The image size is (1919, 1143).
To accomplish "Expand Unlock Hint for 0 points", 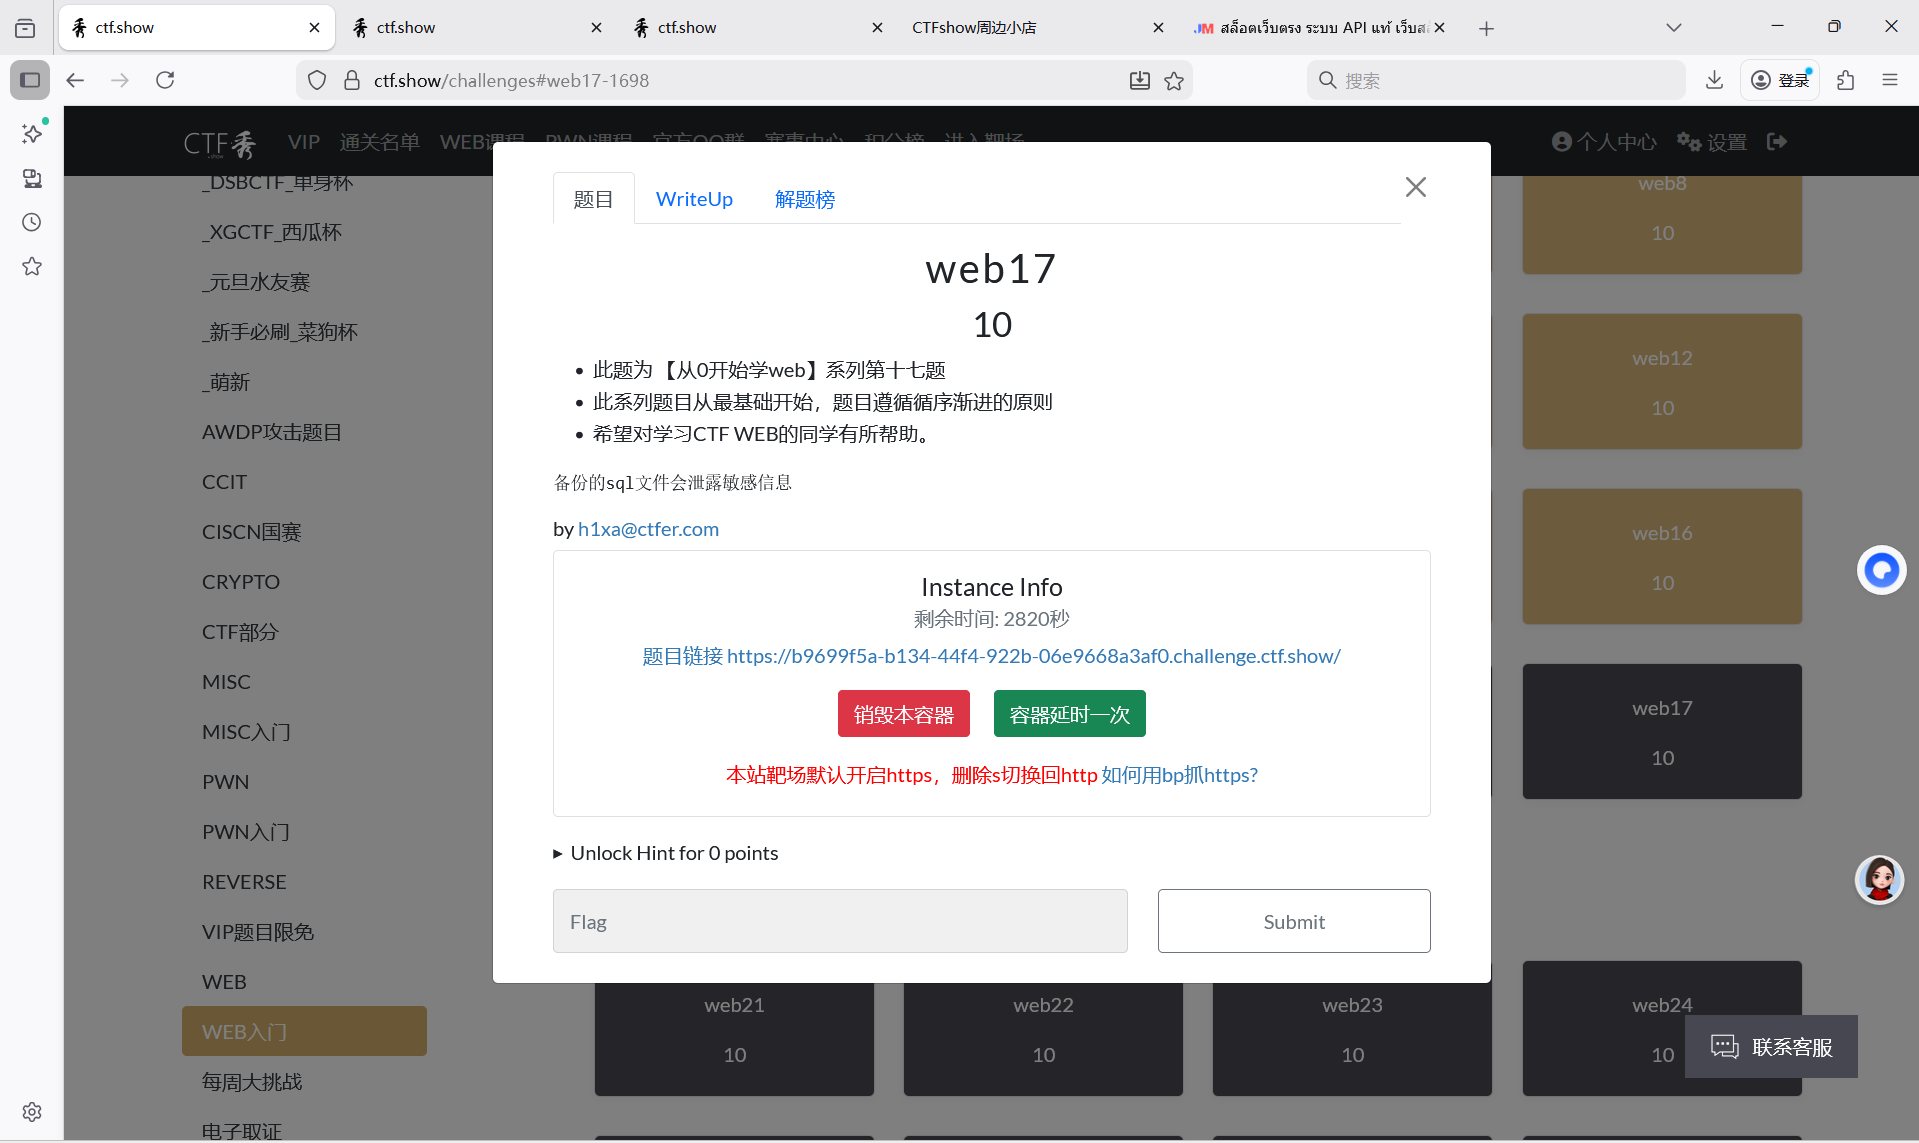I will pyautogui.click(x=665, y=853).
